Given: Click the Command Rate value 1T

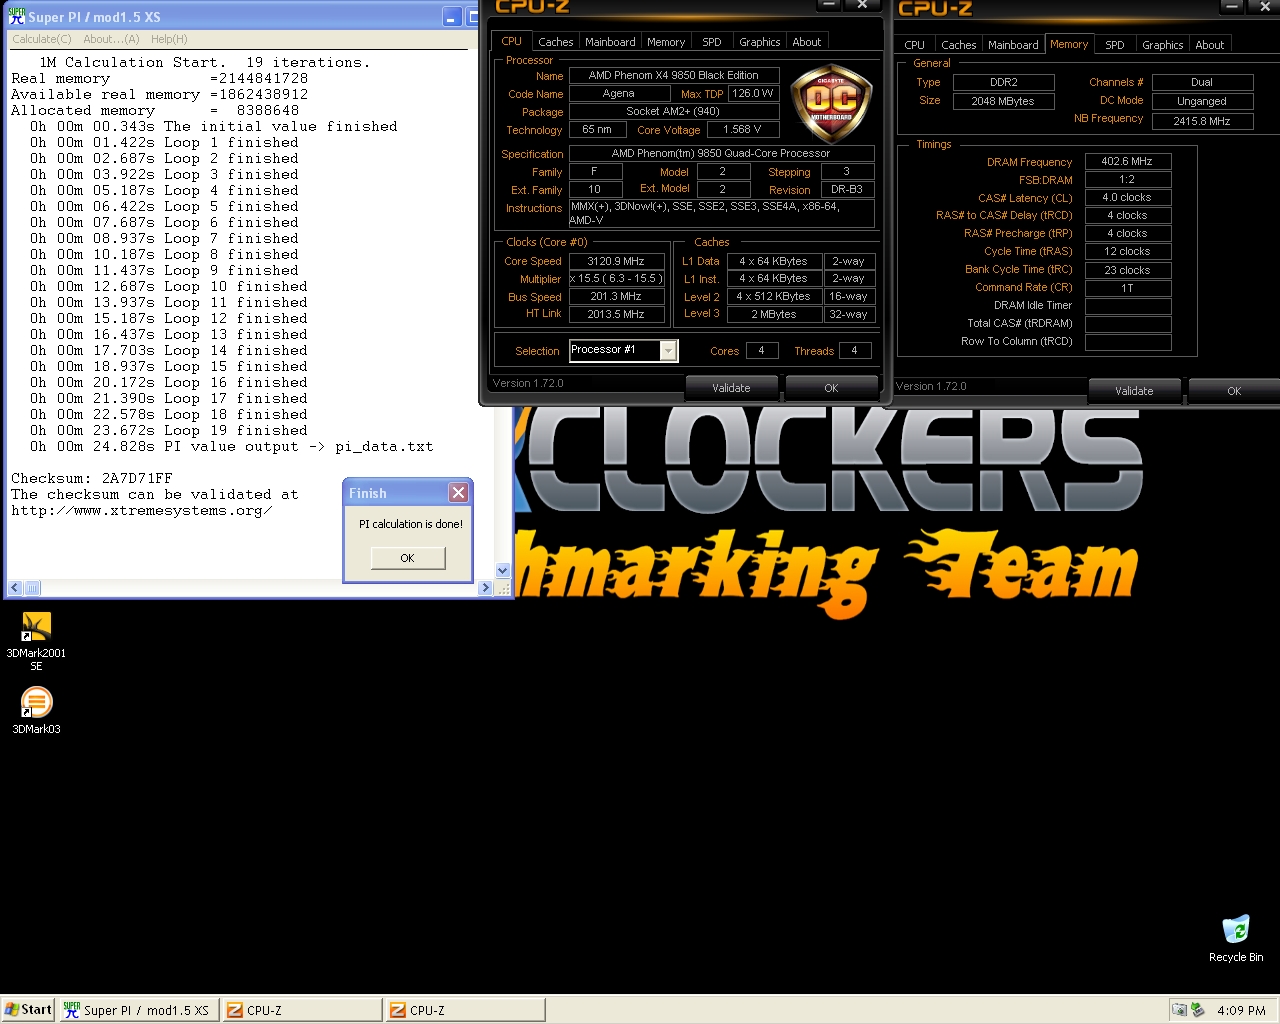Looking at the screenshot, I should tap(1127, 288).
